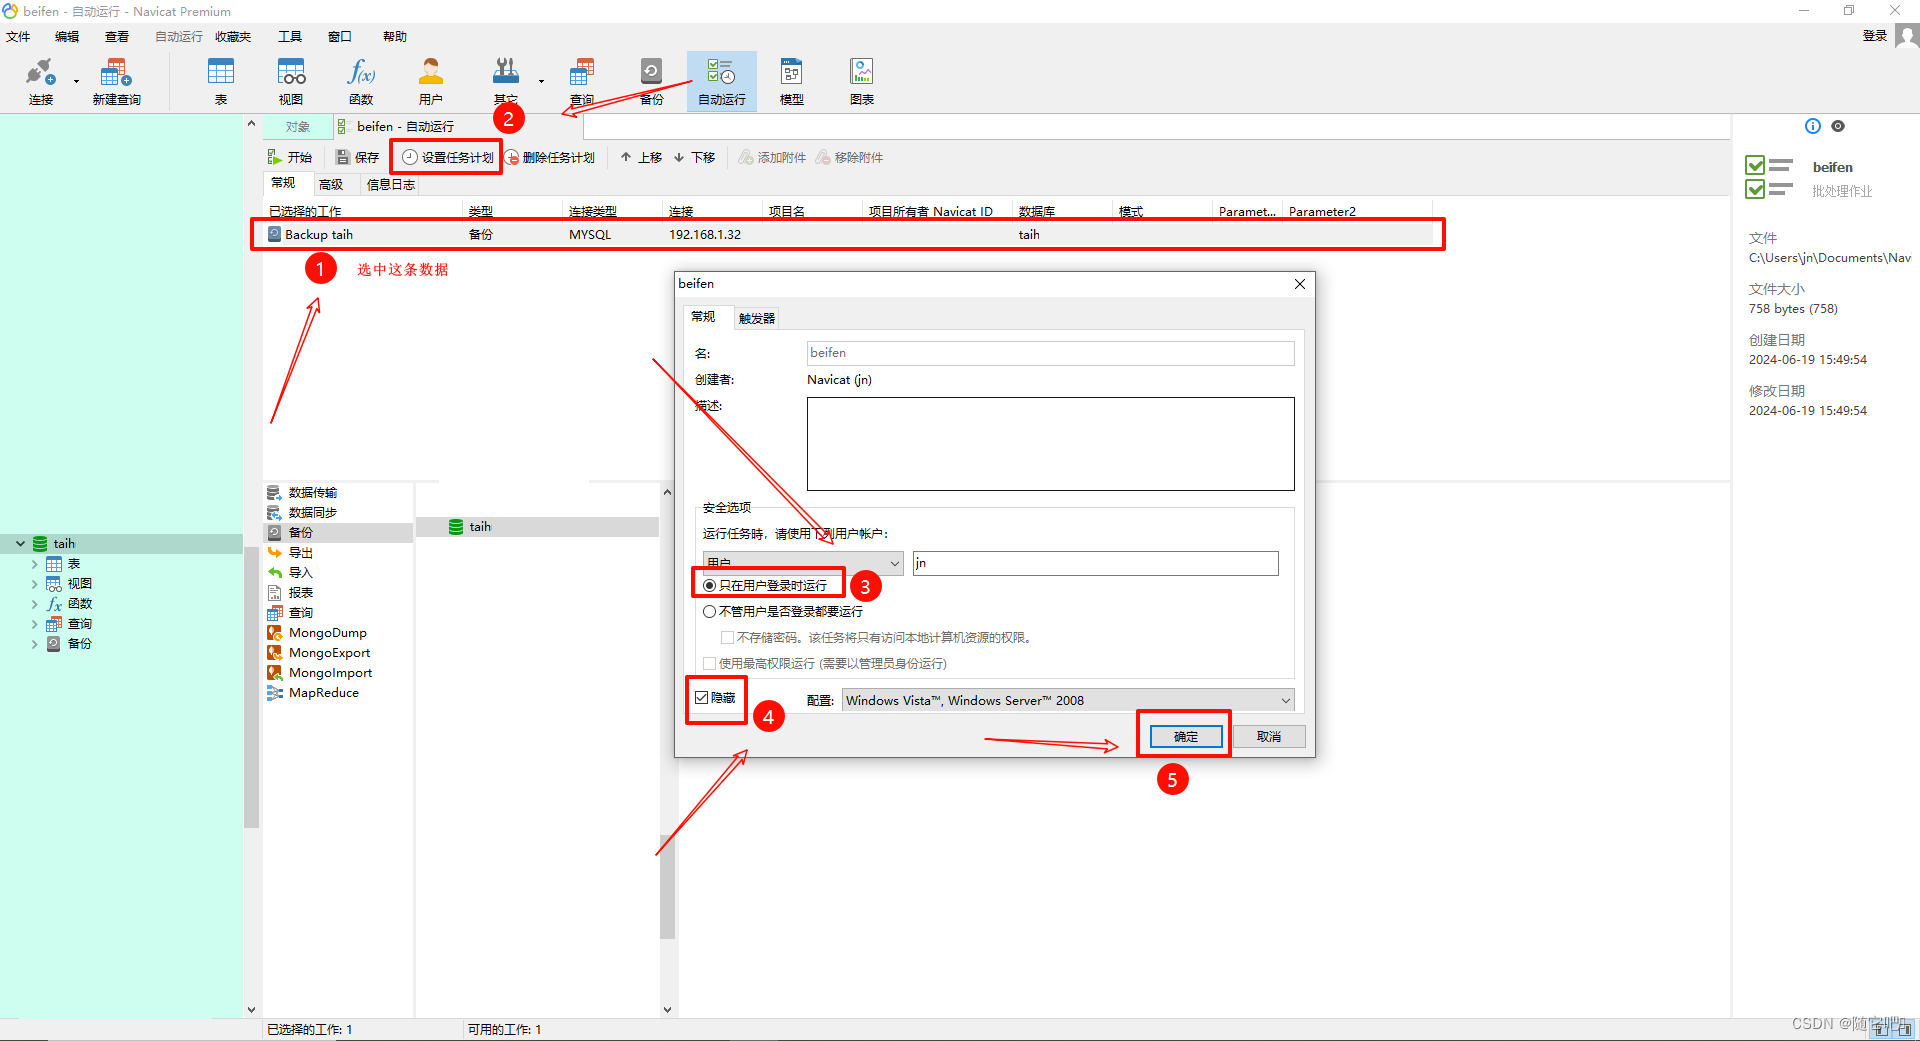This screenshot has width=1920, height=1041.
Task: Click 设置任务计划 schedule button
Action: (x=447, y=157)
